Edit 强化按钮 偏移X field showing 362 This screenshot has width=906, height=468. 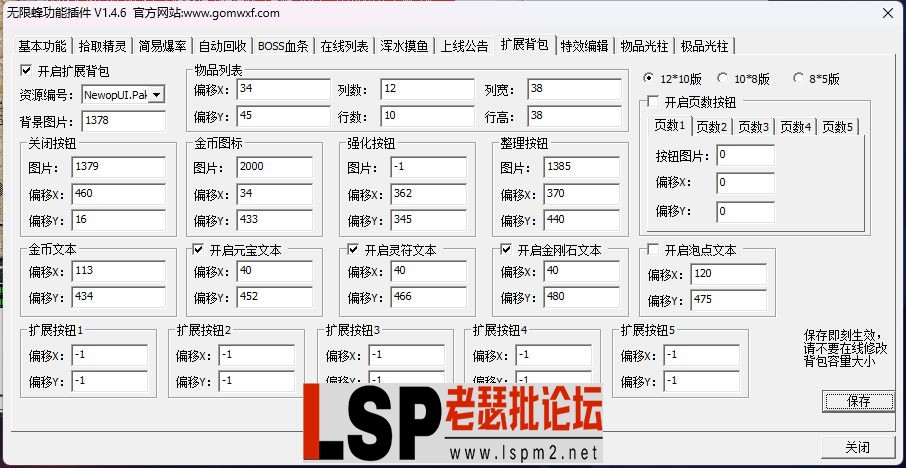(429, 194)
